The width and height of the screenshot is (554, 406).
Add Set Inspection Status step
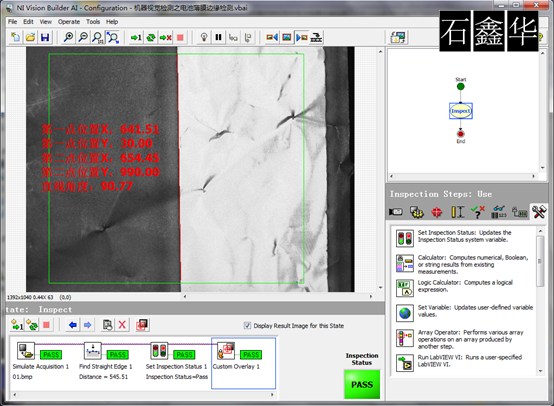click(463, 237)
